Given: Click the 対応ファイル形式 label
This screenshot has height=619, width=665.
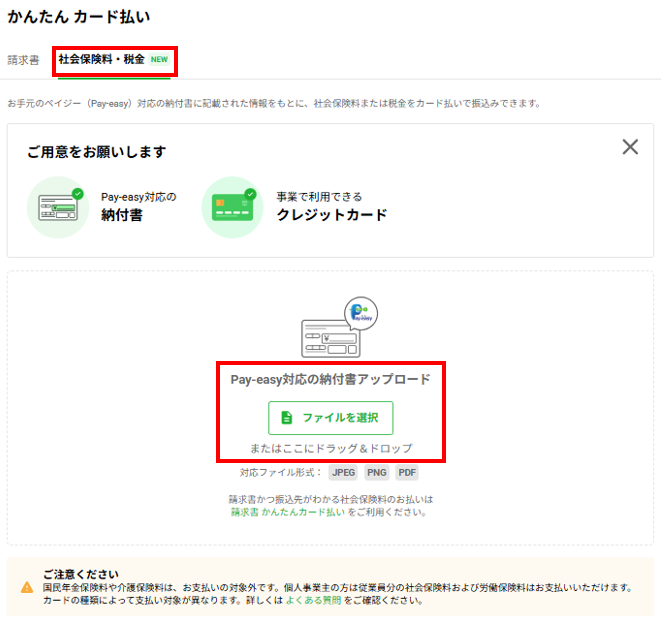Looking at the screenshot, I should (280, 472).
